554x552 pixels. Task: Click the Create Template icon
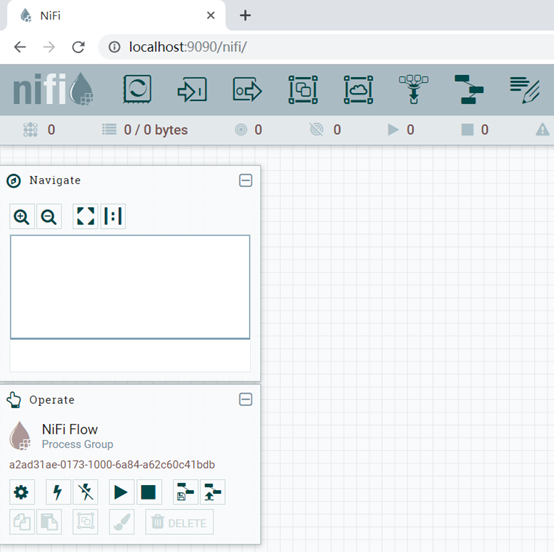[185, 492]
